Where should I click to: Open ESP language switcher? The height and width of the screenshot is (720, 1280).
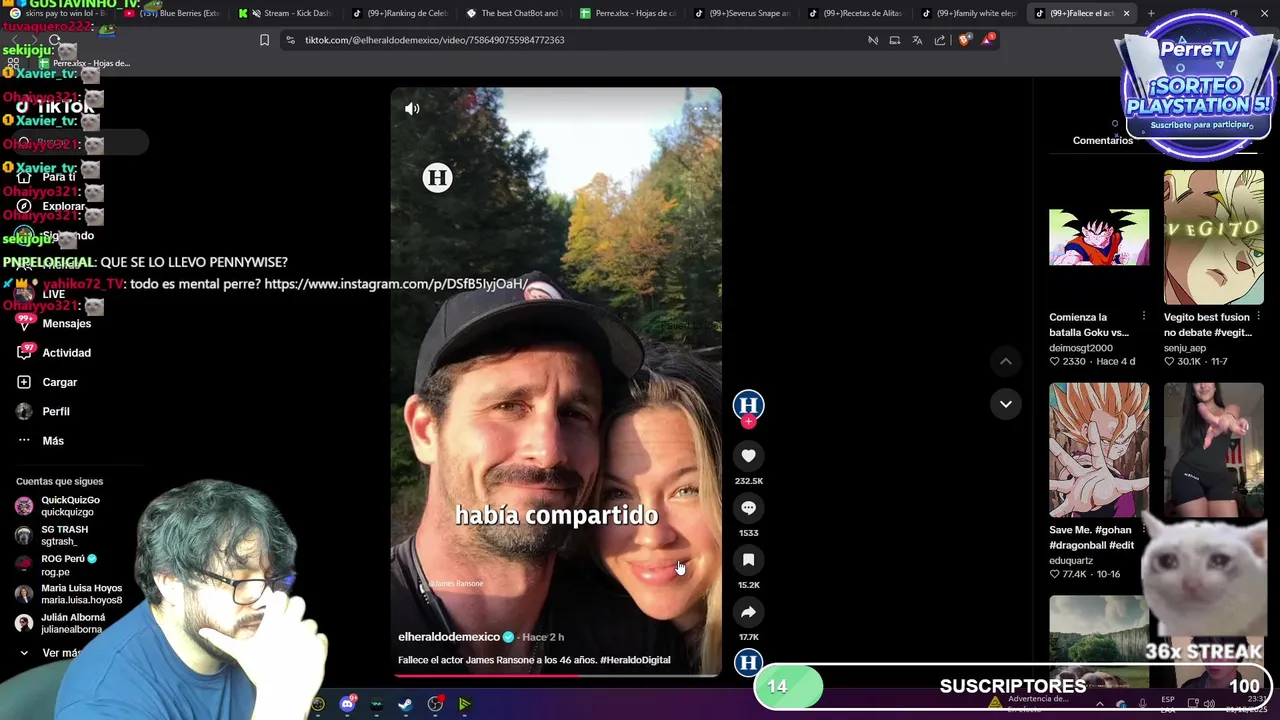[1168, 704]
